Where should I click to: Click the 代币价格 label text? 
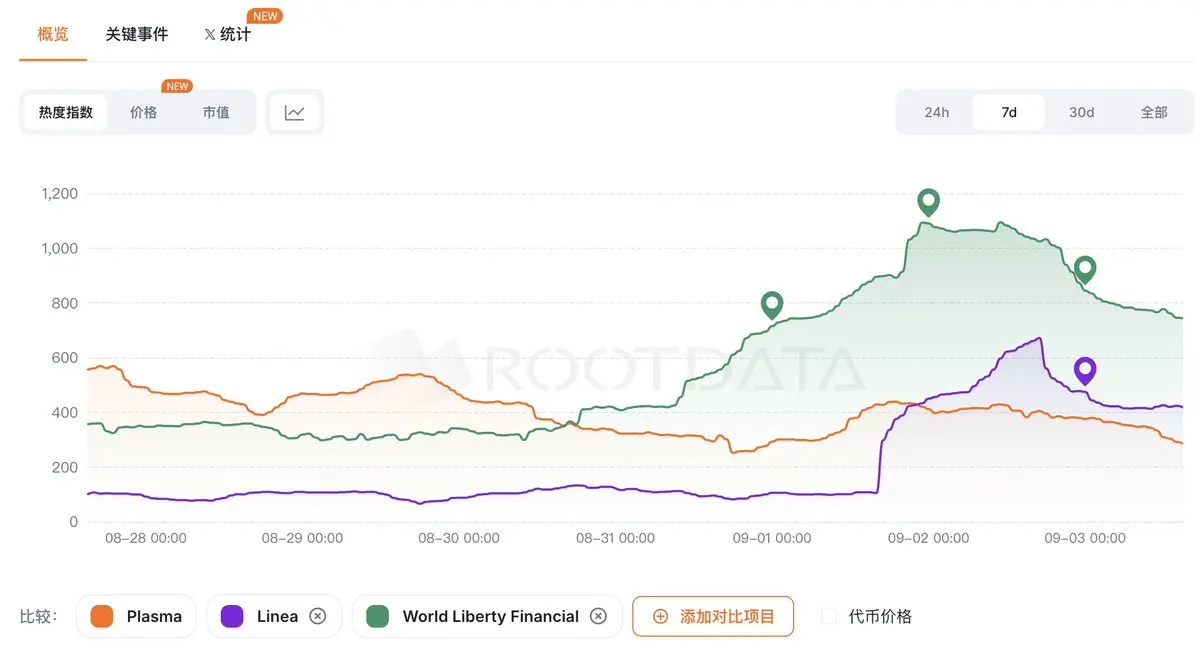tap(880, 616)
